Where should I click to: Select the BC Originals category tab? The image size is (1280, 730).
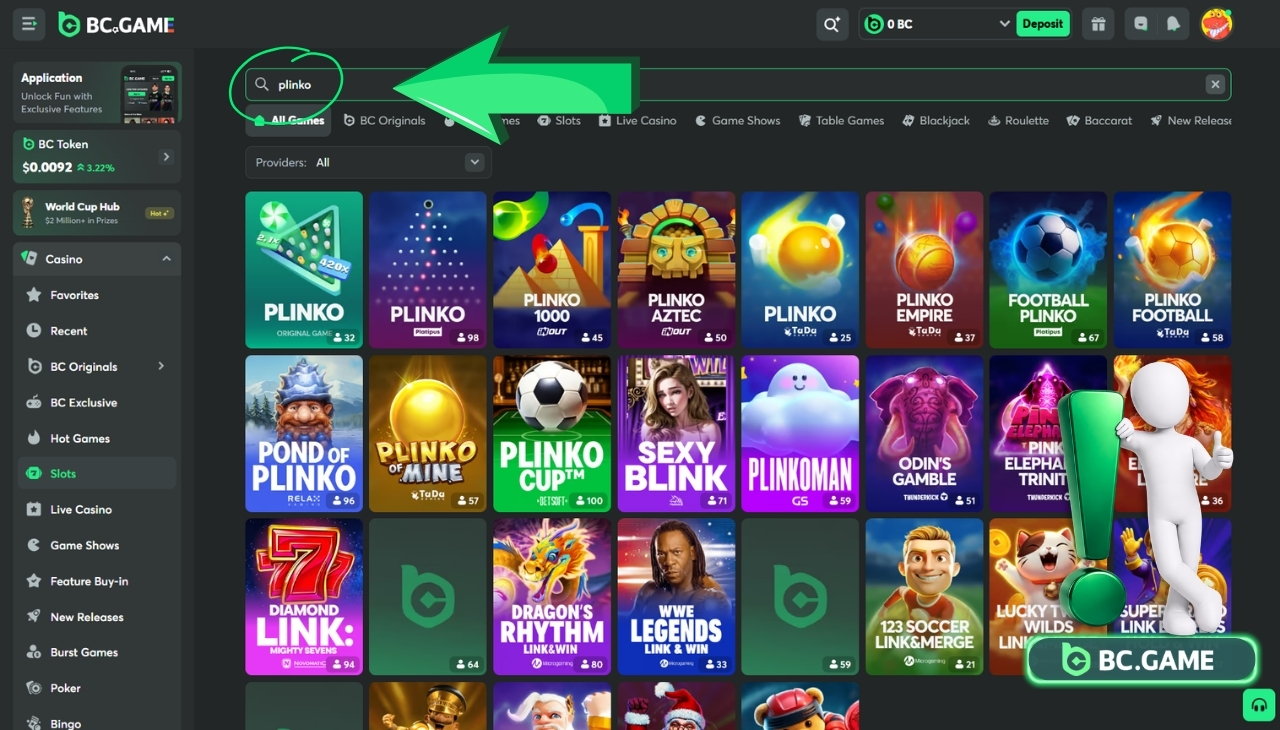[x=384, y=121]
